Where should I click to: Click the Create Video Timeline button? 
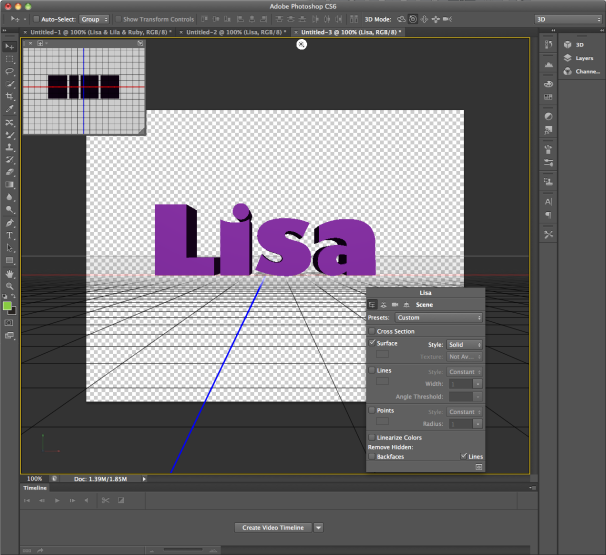coord(273,527)
